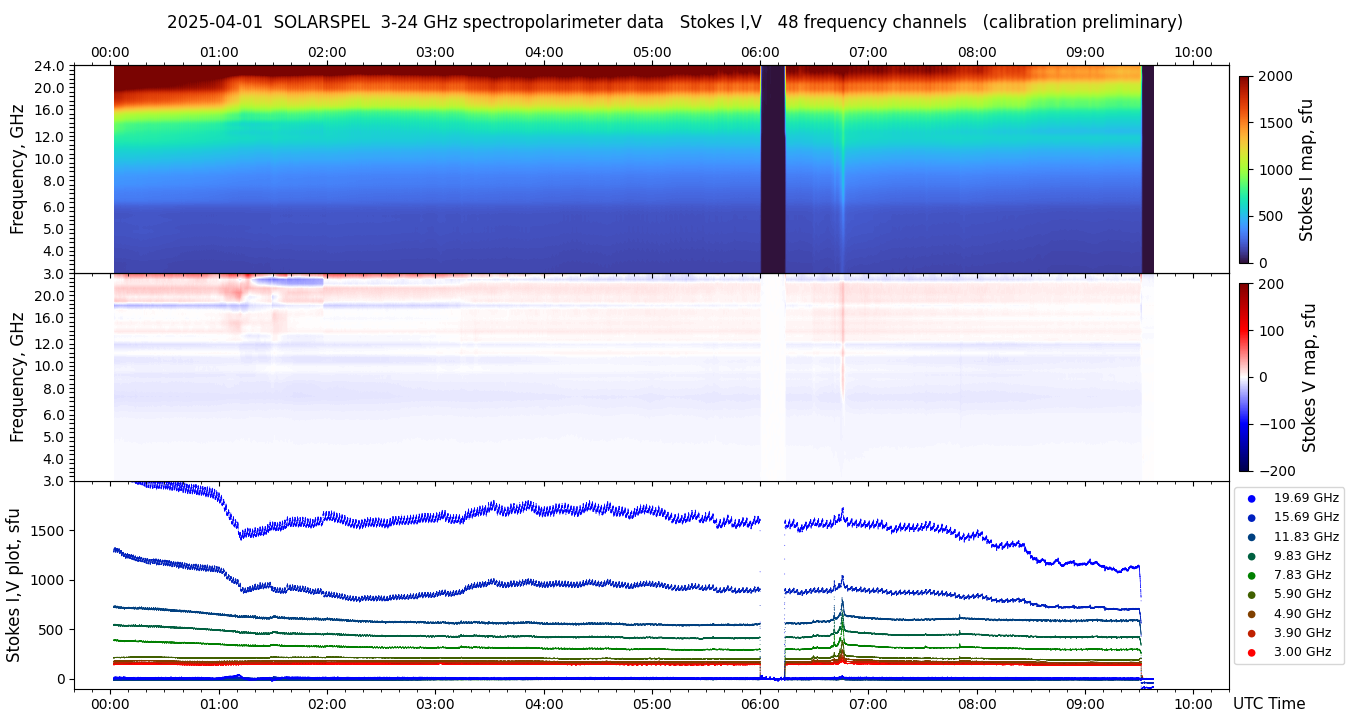Click the 5.90 GHz legend marker dot
This screenshot has height=725, width=1350.
click(1251, 595)
